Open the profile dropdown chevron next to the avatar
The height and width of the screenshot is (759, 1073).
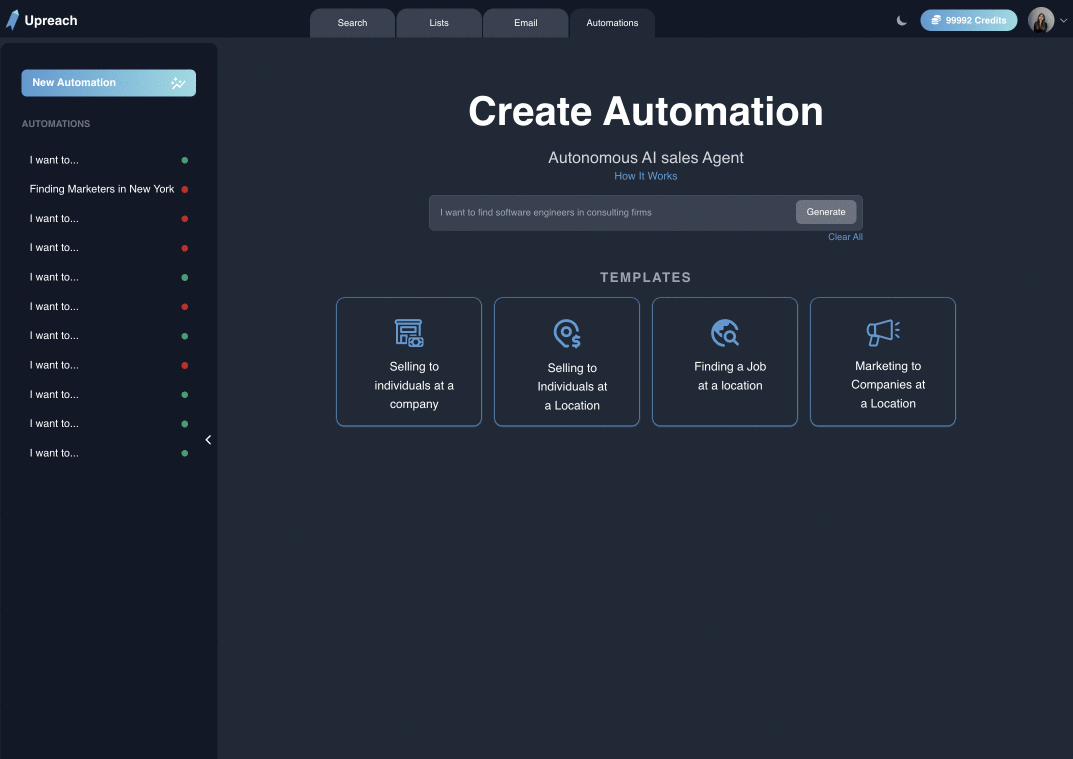point(1064,20)
